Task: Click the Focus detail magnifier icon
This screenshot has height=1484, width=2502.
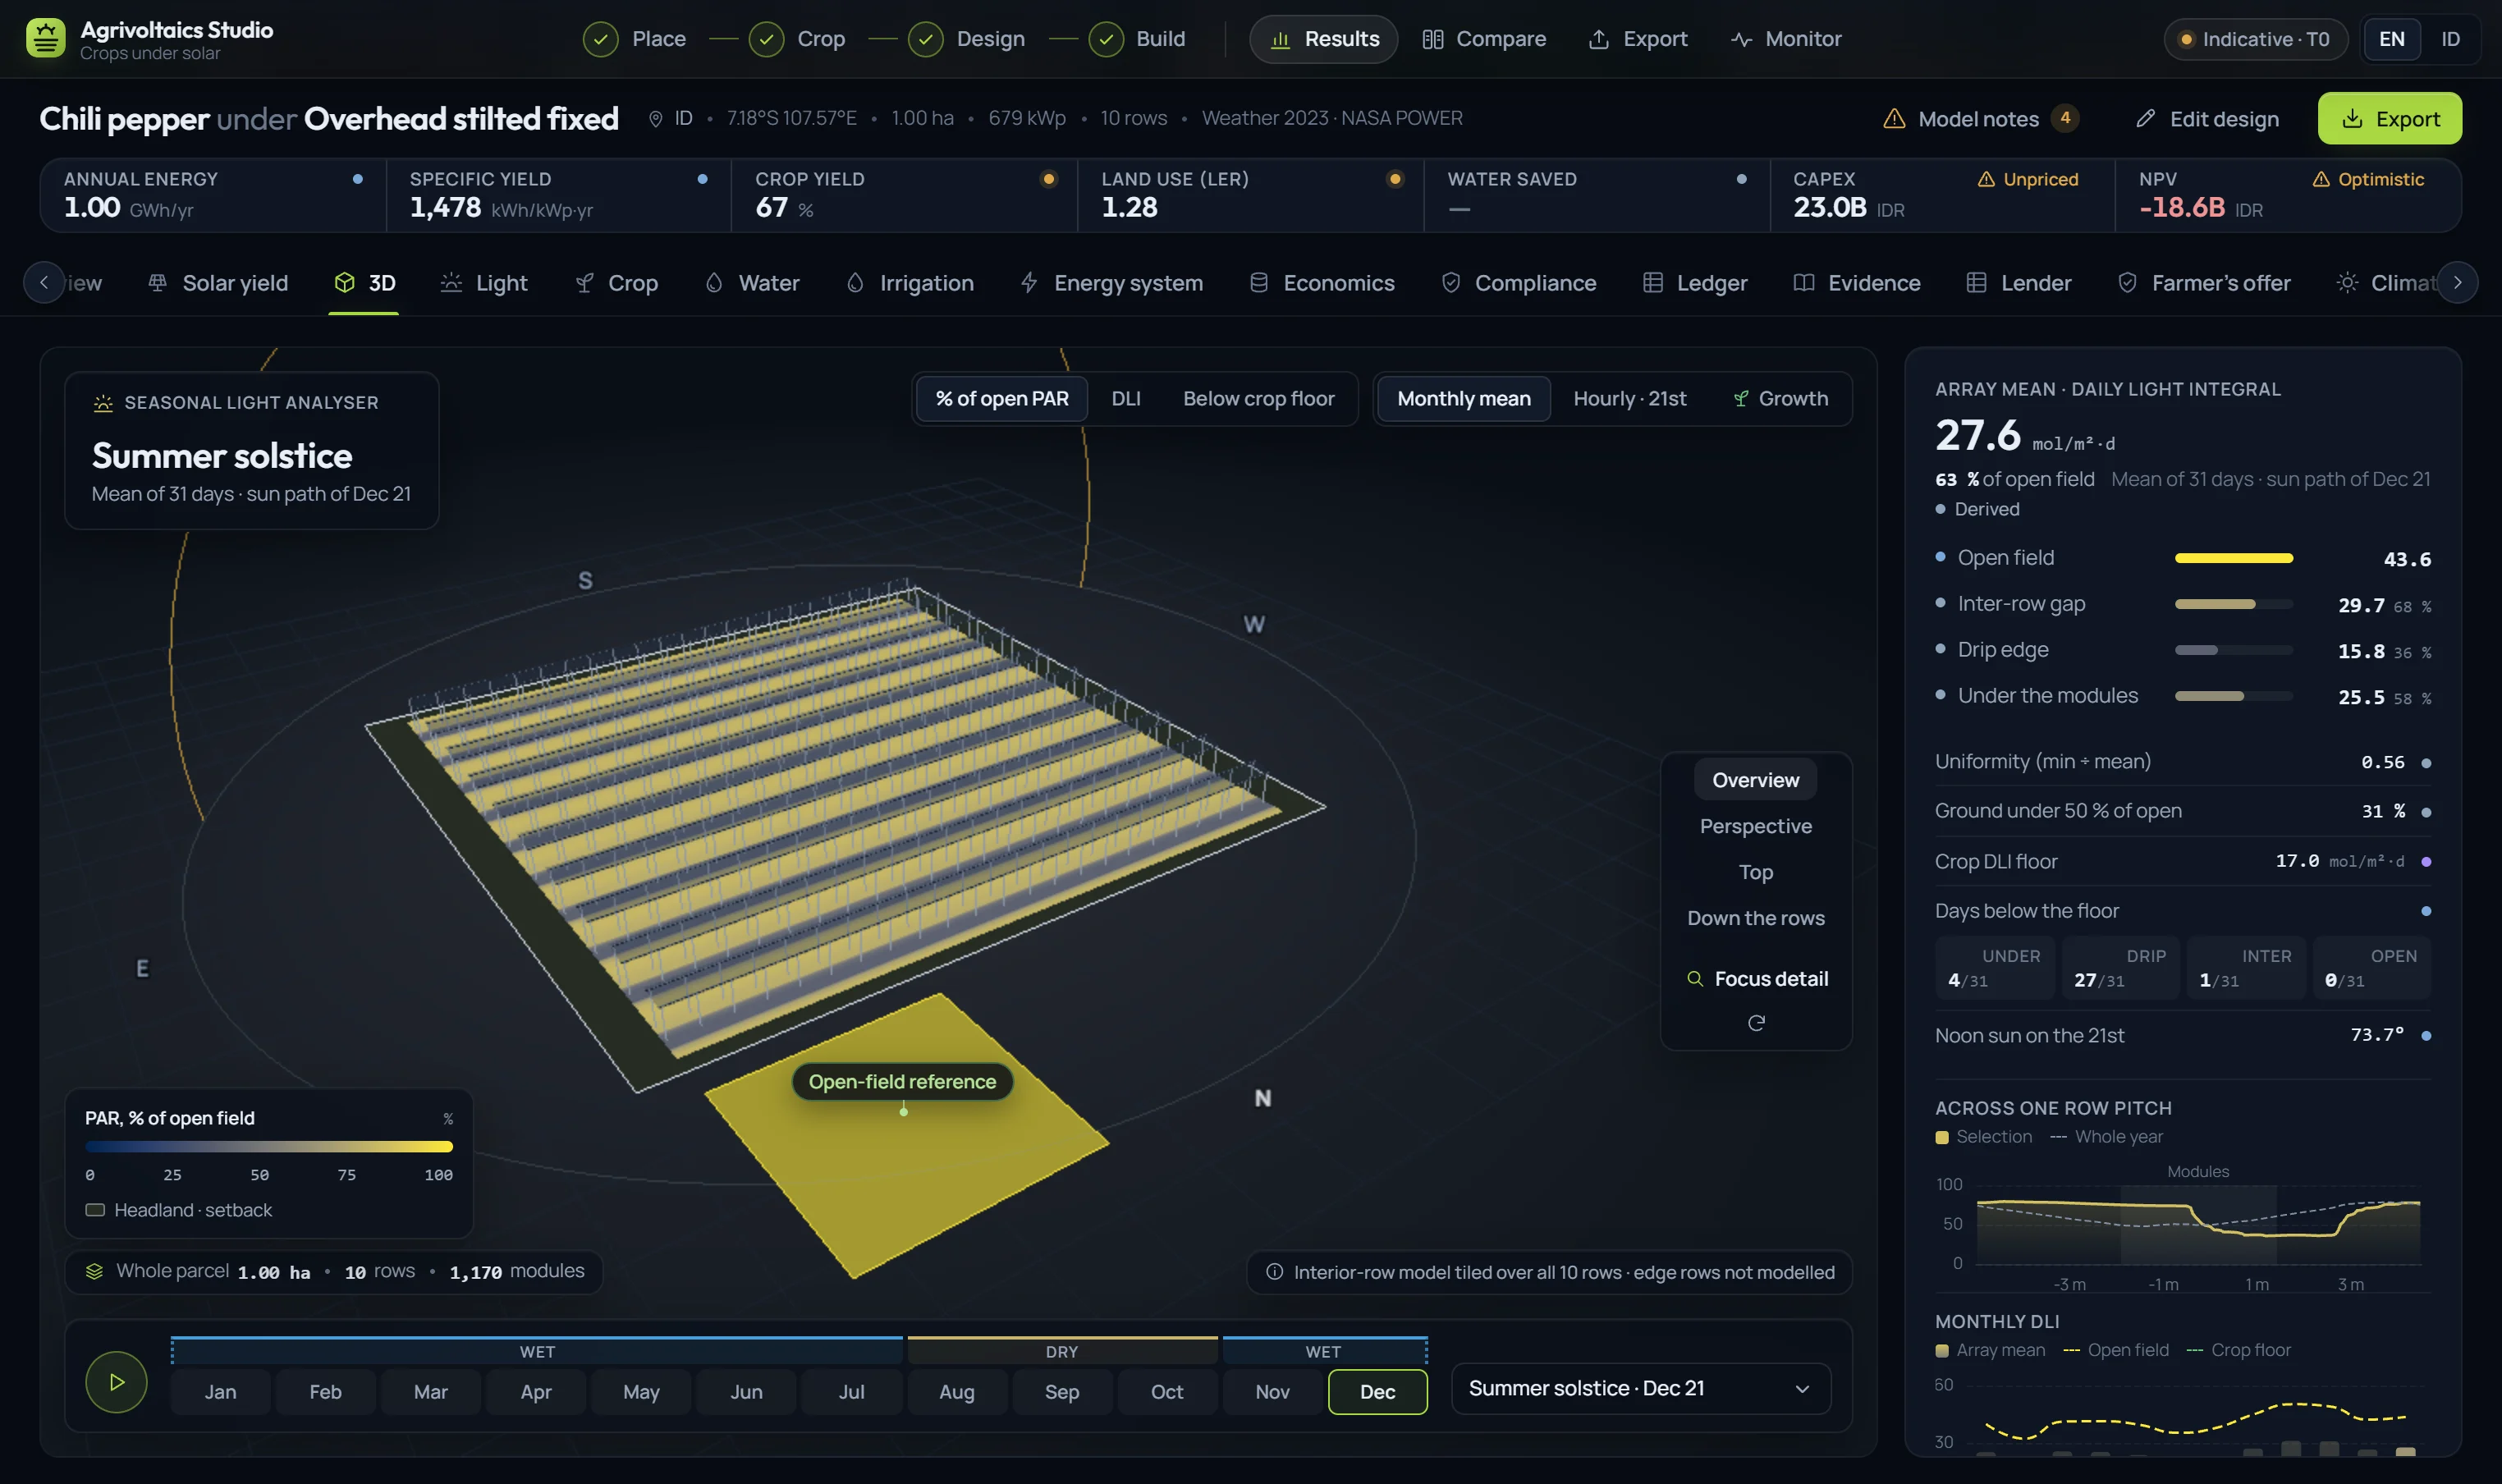Action: [x=1695, y=979]
